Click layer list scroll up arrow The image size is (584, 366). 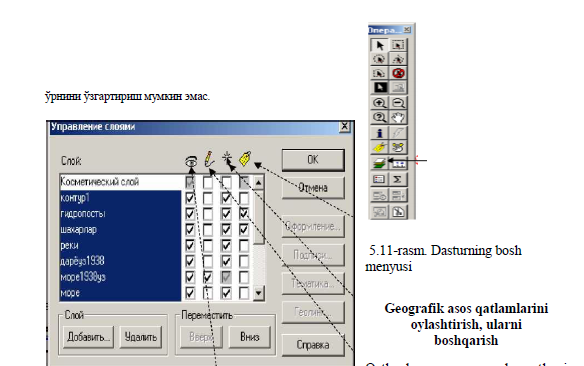point(258,182)
